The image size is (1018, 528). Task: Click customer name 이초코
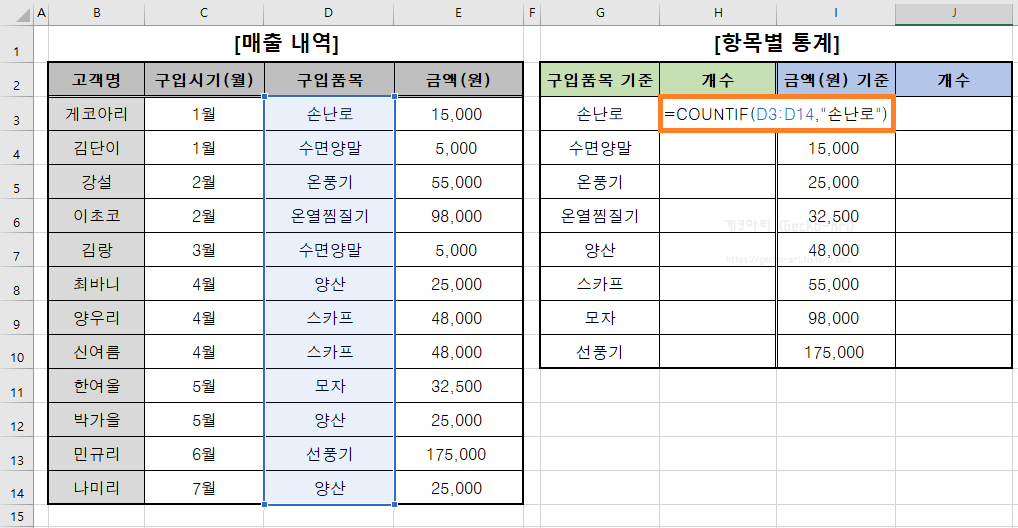tap(97, 216)
